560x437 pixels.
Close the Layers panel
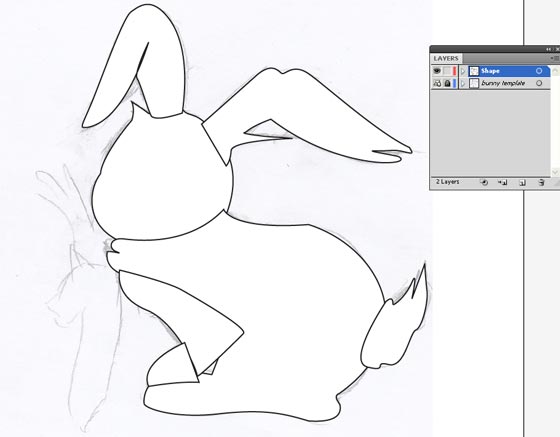tap(557, 49)
